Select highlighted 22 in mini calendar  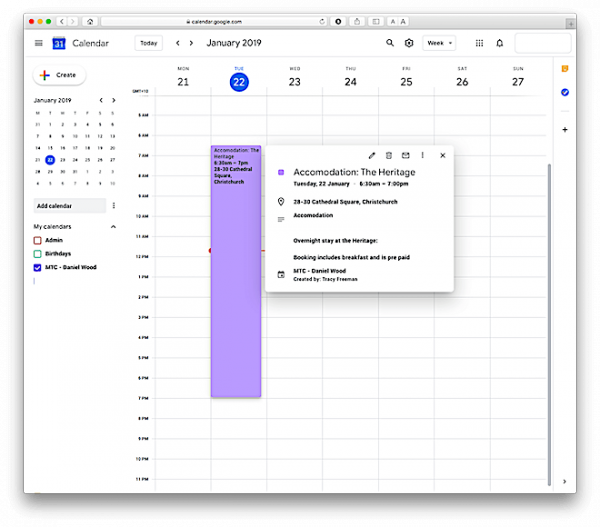(x=50, y=160)
